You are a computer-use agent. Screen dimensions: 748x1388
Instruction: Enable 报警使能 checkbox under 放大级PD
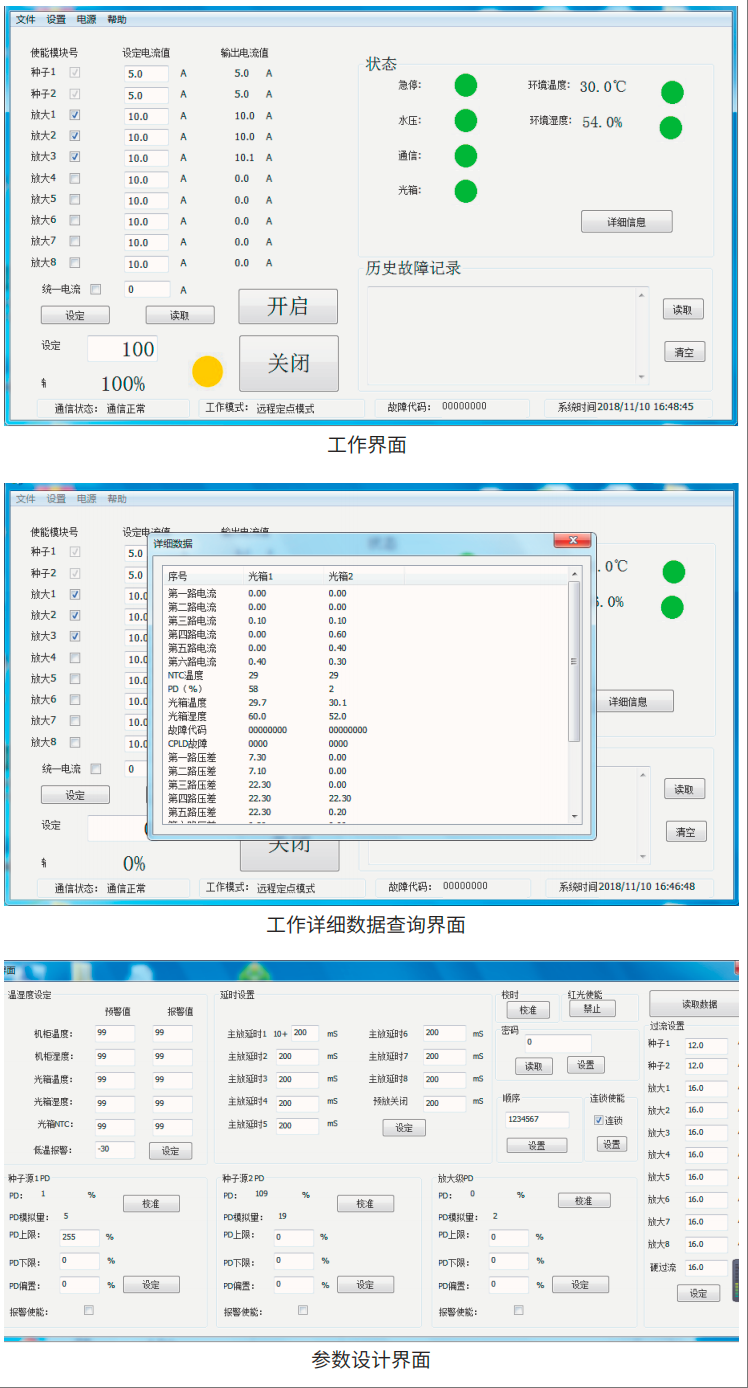[518, 1310]
